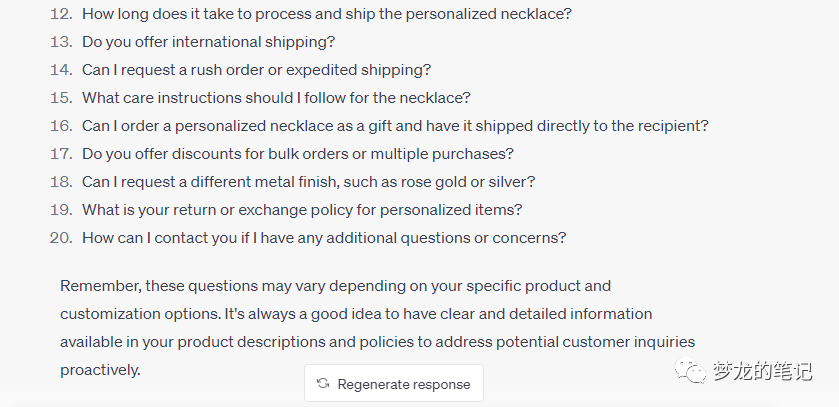Image resolution: width=839 pixels, height=407 pixels.
Task: Click list number 12
Action: tap(61, 14)
